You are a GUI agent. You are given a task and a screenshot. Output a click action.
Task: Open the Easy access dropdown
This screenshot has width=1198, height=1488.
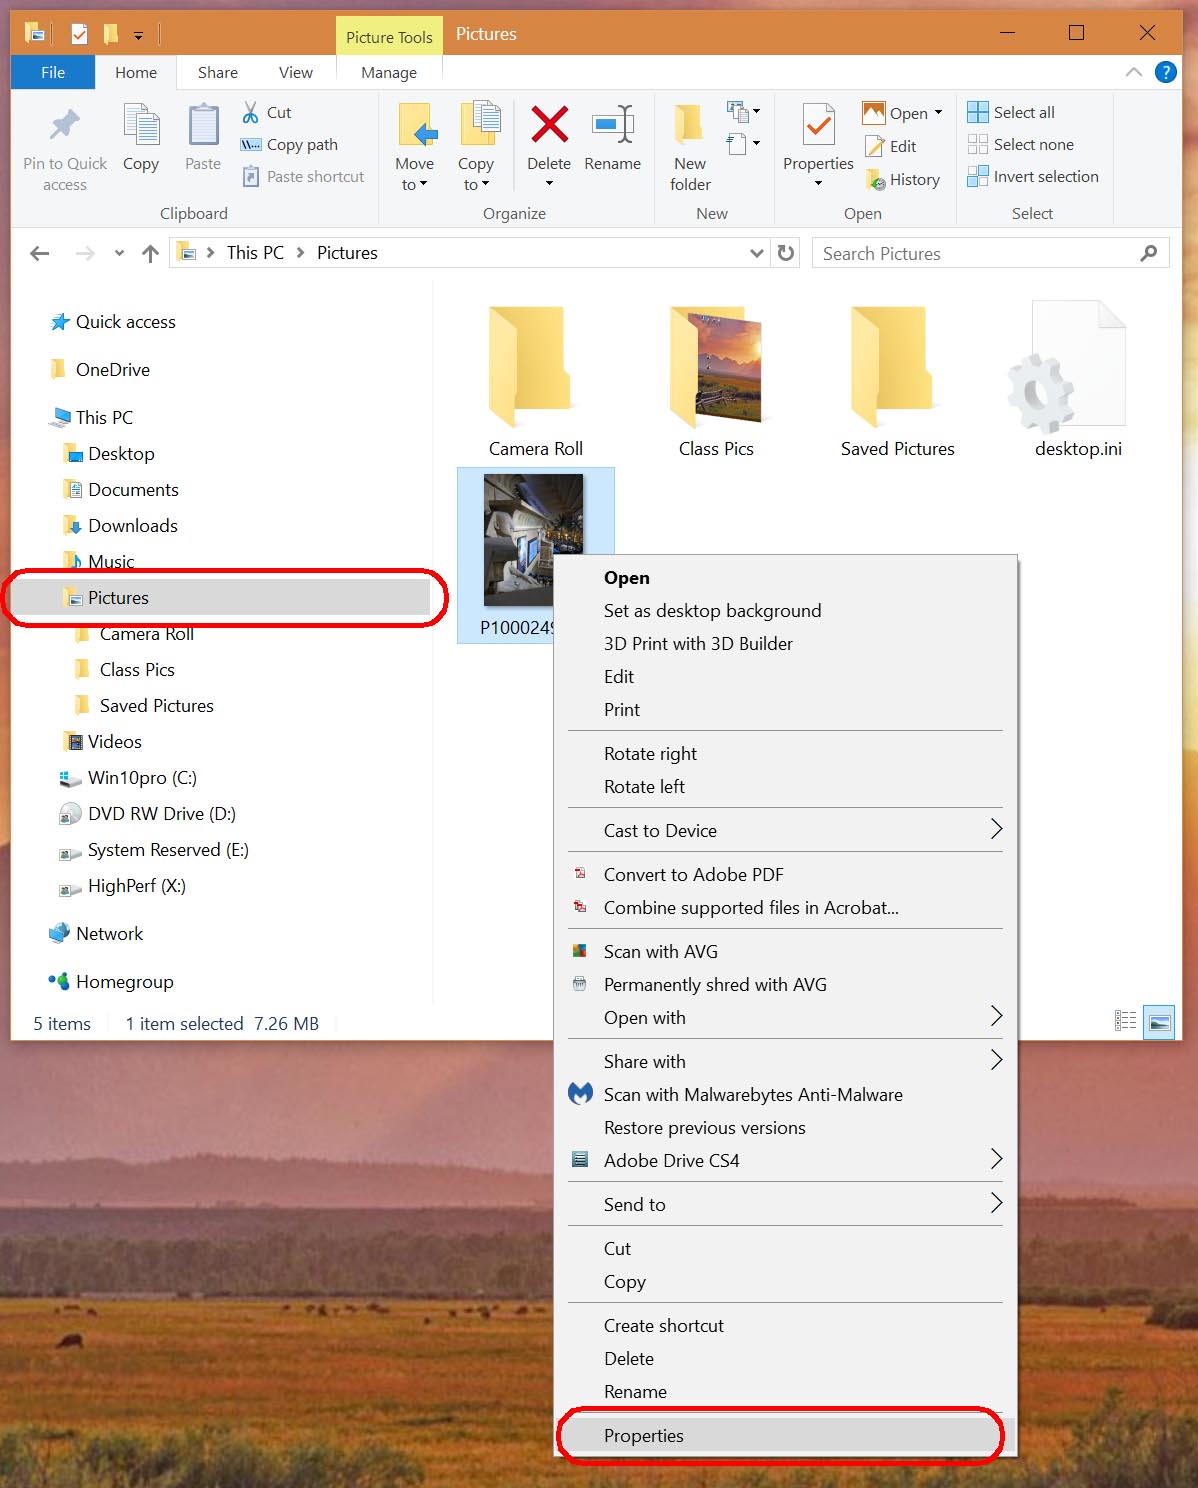[x=743, y=143]
